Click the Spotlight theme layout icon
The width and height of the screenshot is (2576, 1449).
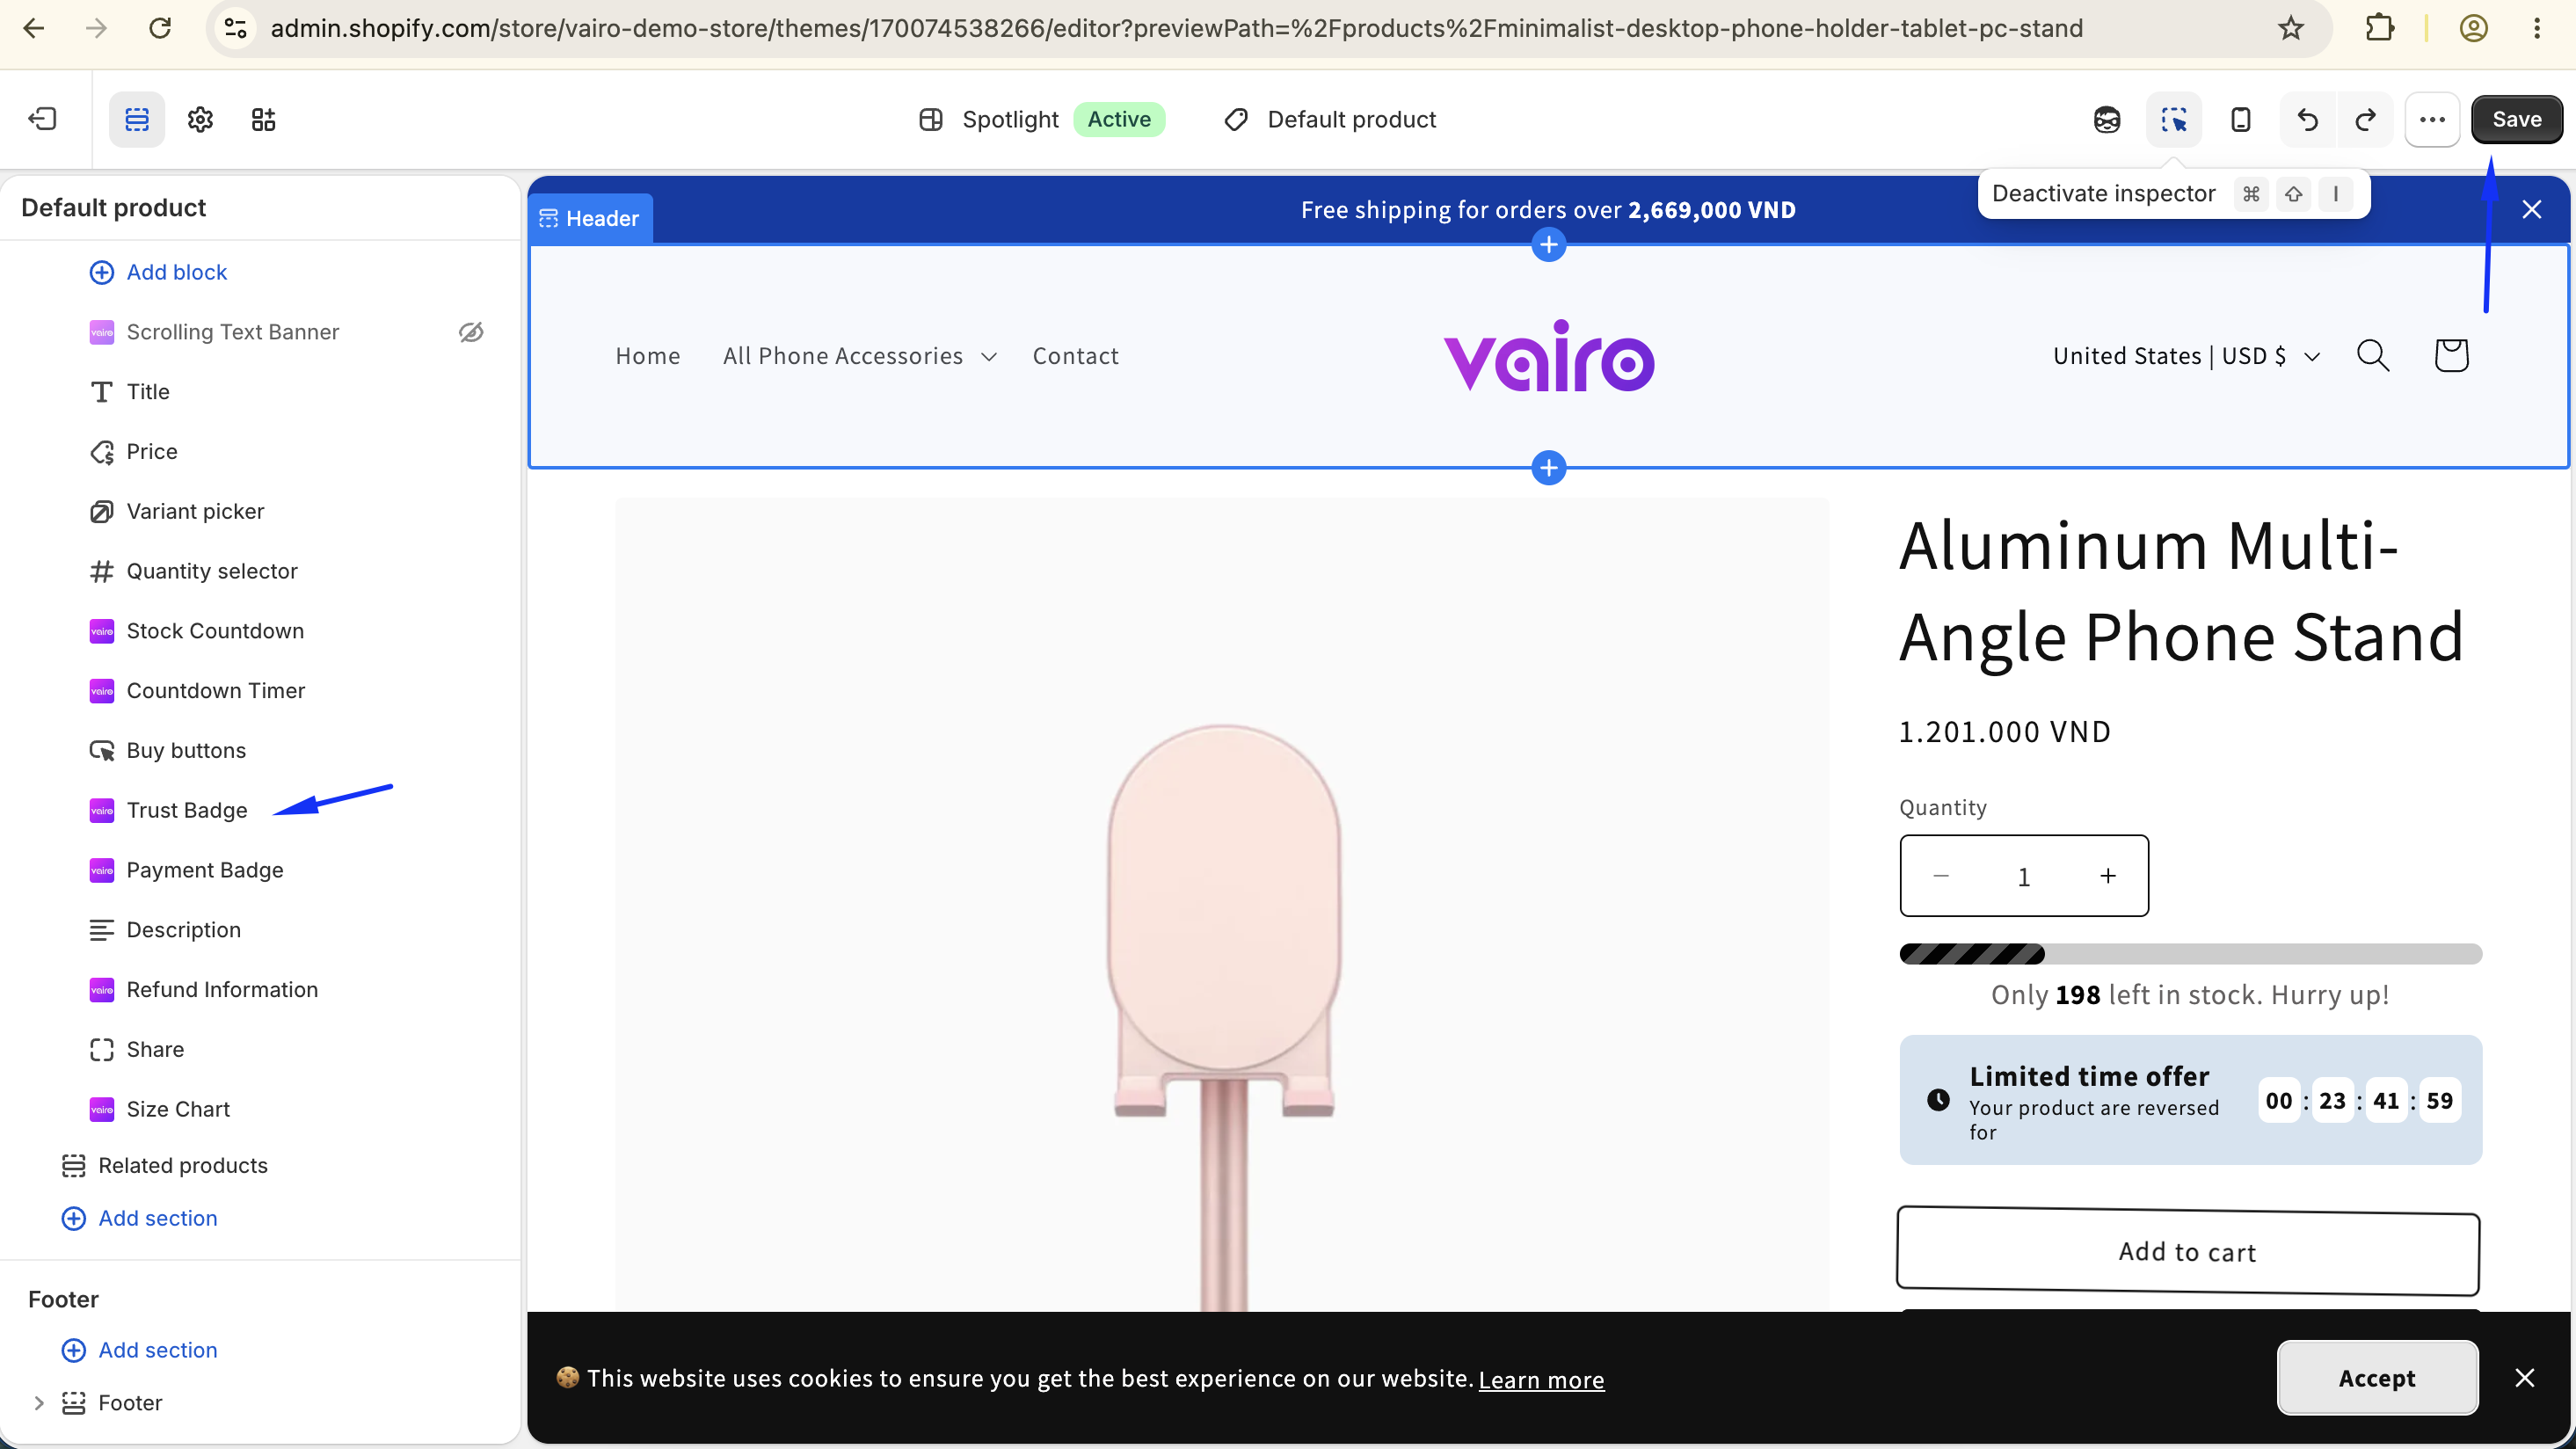(930, 119)
